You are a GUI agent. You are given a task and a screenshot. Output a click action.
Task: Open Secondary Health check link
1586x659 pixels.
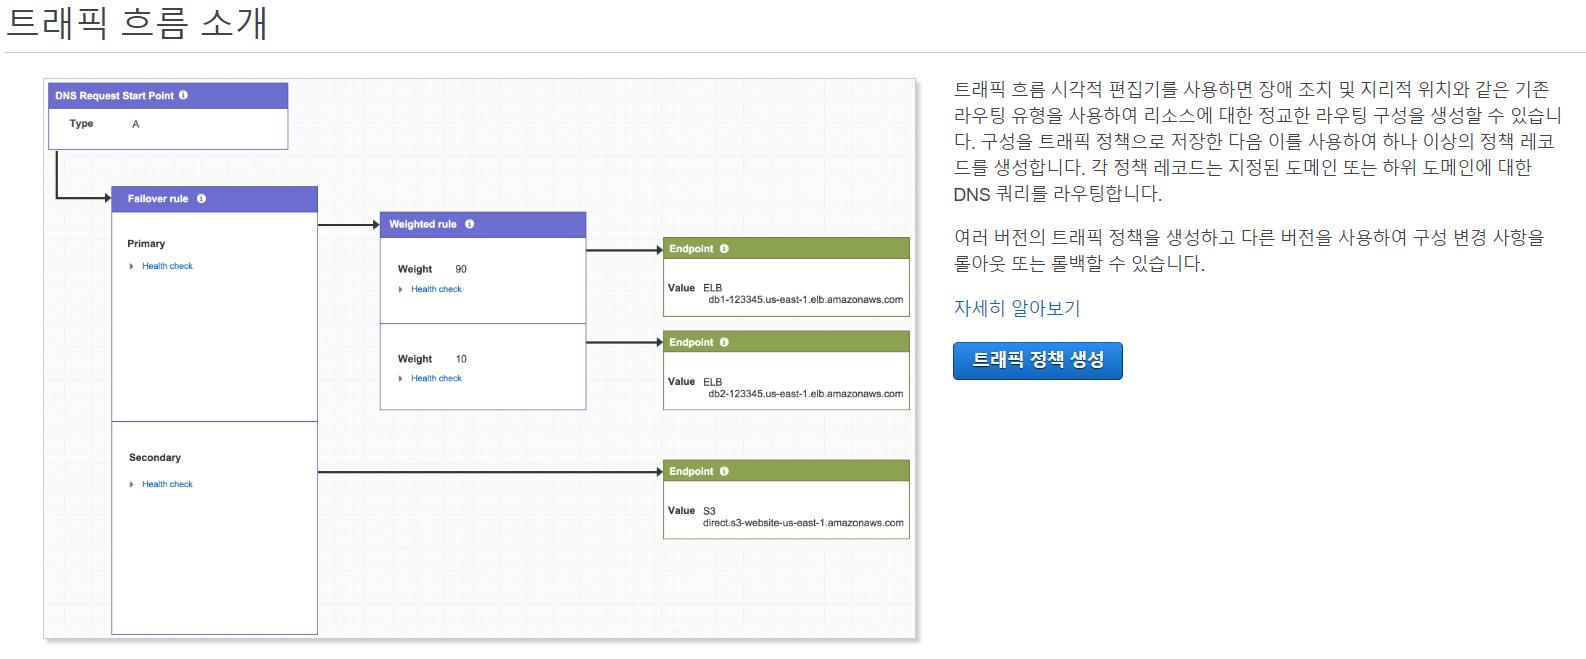pos(167,484)
